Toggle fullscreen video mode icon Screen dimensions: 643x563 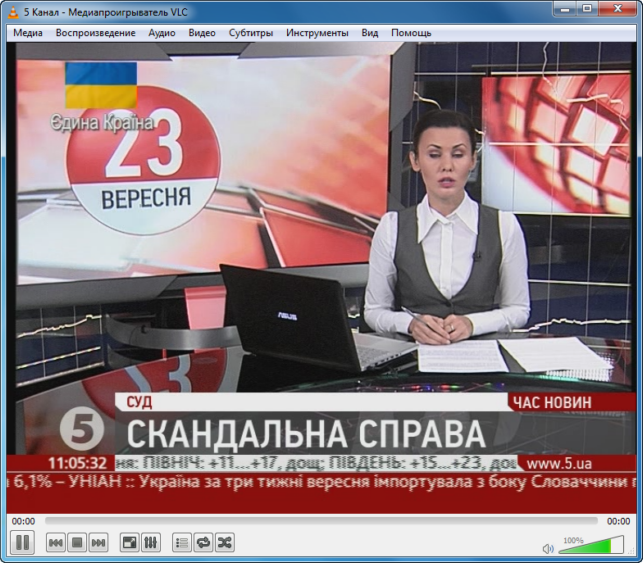coord(129,543)
